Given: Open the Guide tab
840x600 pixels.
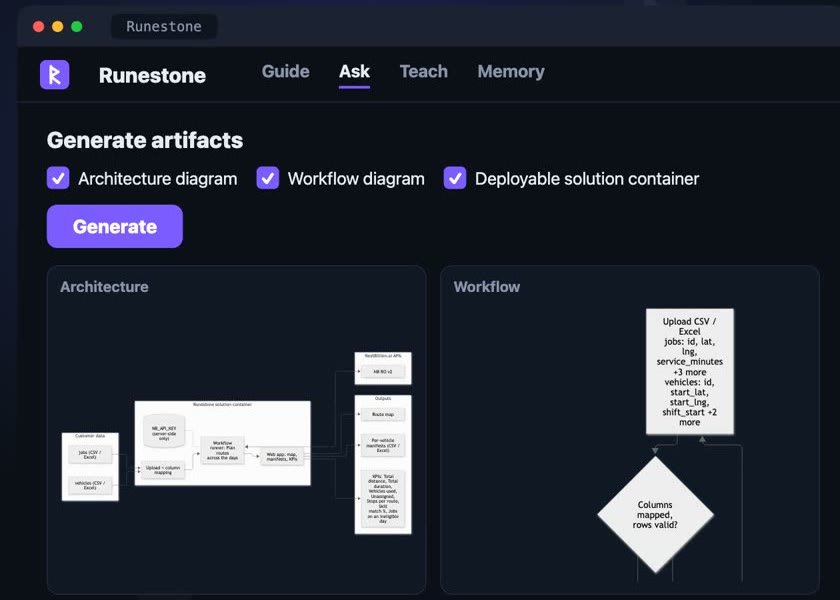Looking at the screenshot, I should [286, 71].
